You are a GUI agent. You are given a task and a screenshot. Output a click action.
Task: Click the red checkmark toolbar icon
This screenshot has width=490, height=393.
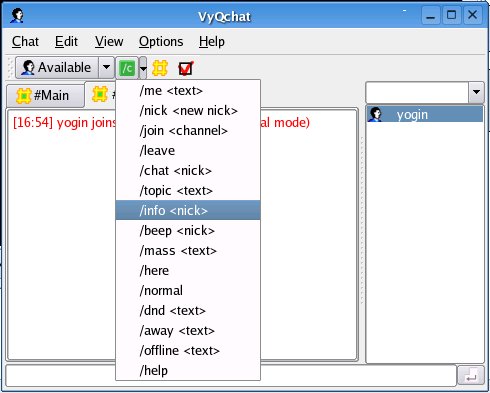click(x=185, y=68)
